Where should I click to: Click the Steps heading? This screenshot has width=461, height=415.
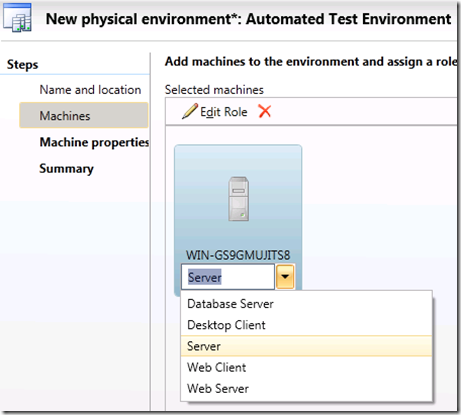22,64
